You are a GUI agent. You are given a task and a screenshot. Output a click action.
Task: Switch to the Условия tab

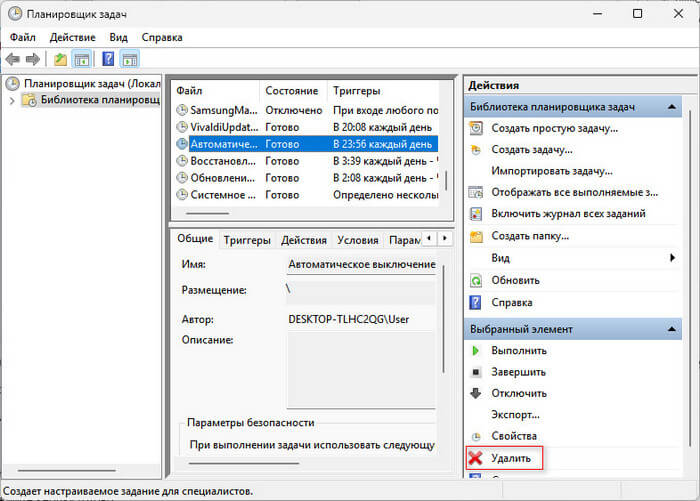[x=357, y=240]
